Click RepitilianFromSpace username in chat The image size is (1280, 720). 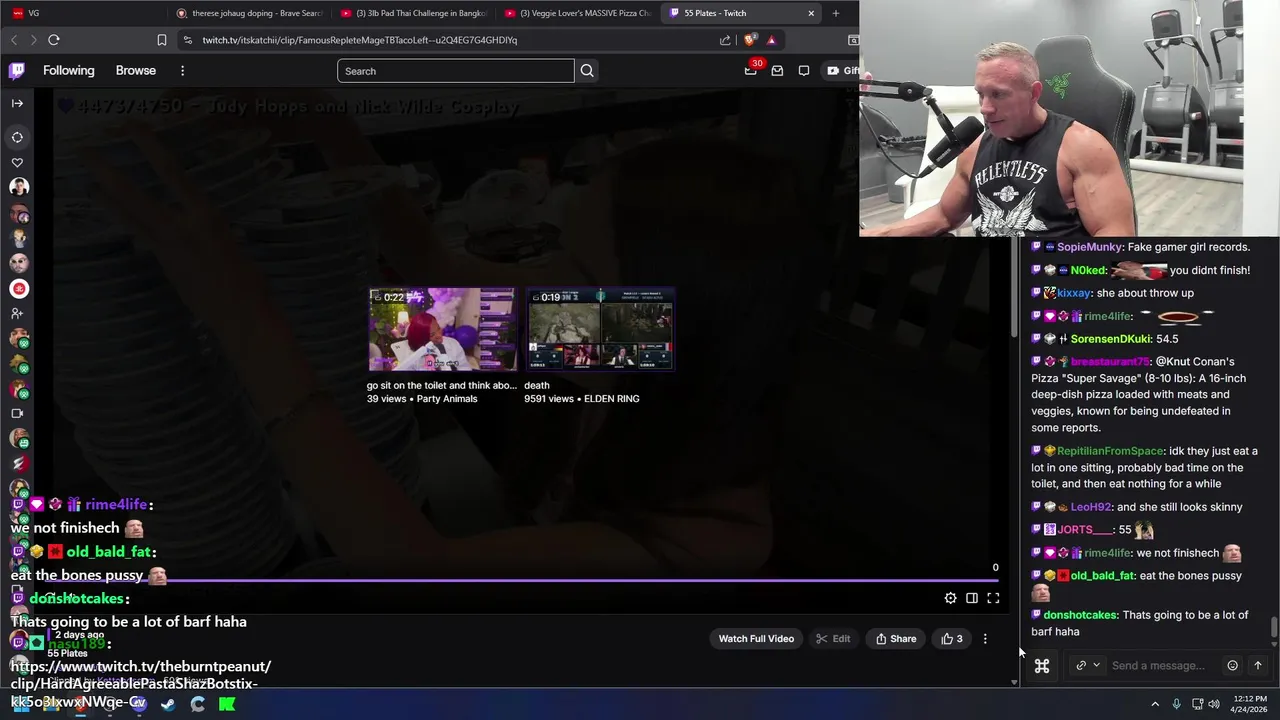click(1110, 451)
